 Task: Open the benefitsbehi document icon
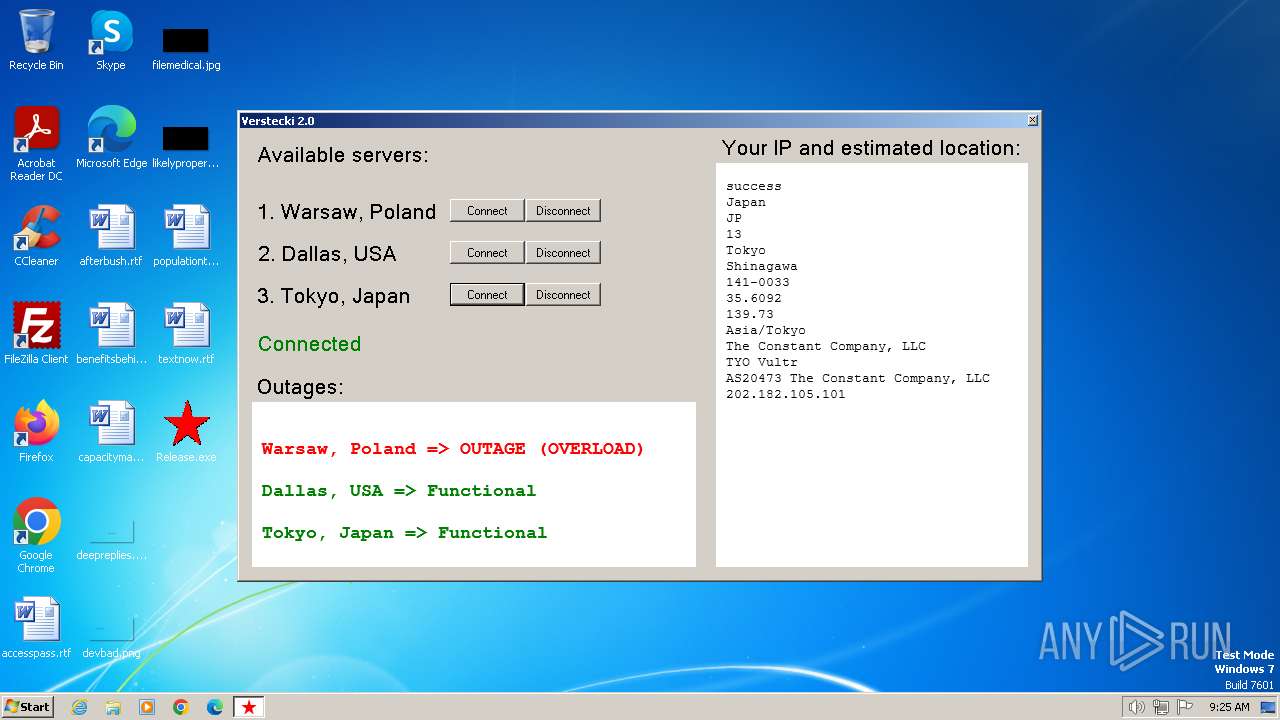pos(111,334)
